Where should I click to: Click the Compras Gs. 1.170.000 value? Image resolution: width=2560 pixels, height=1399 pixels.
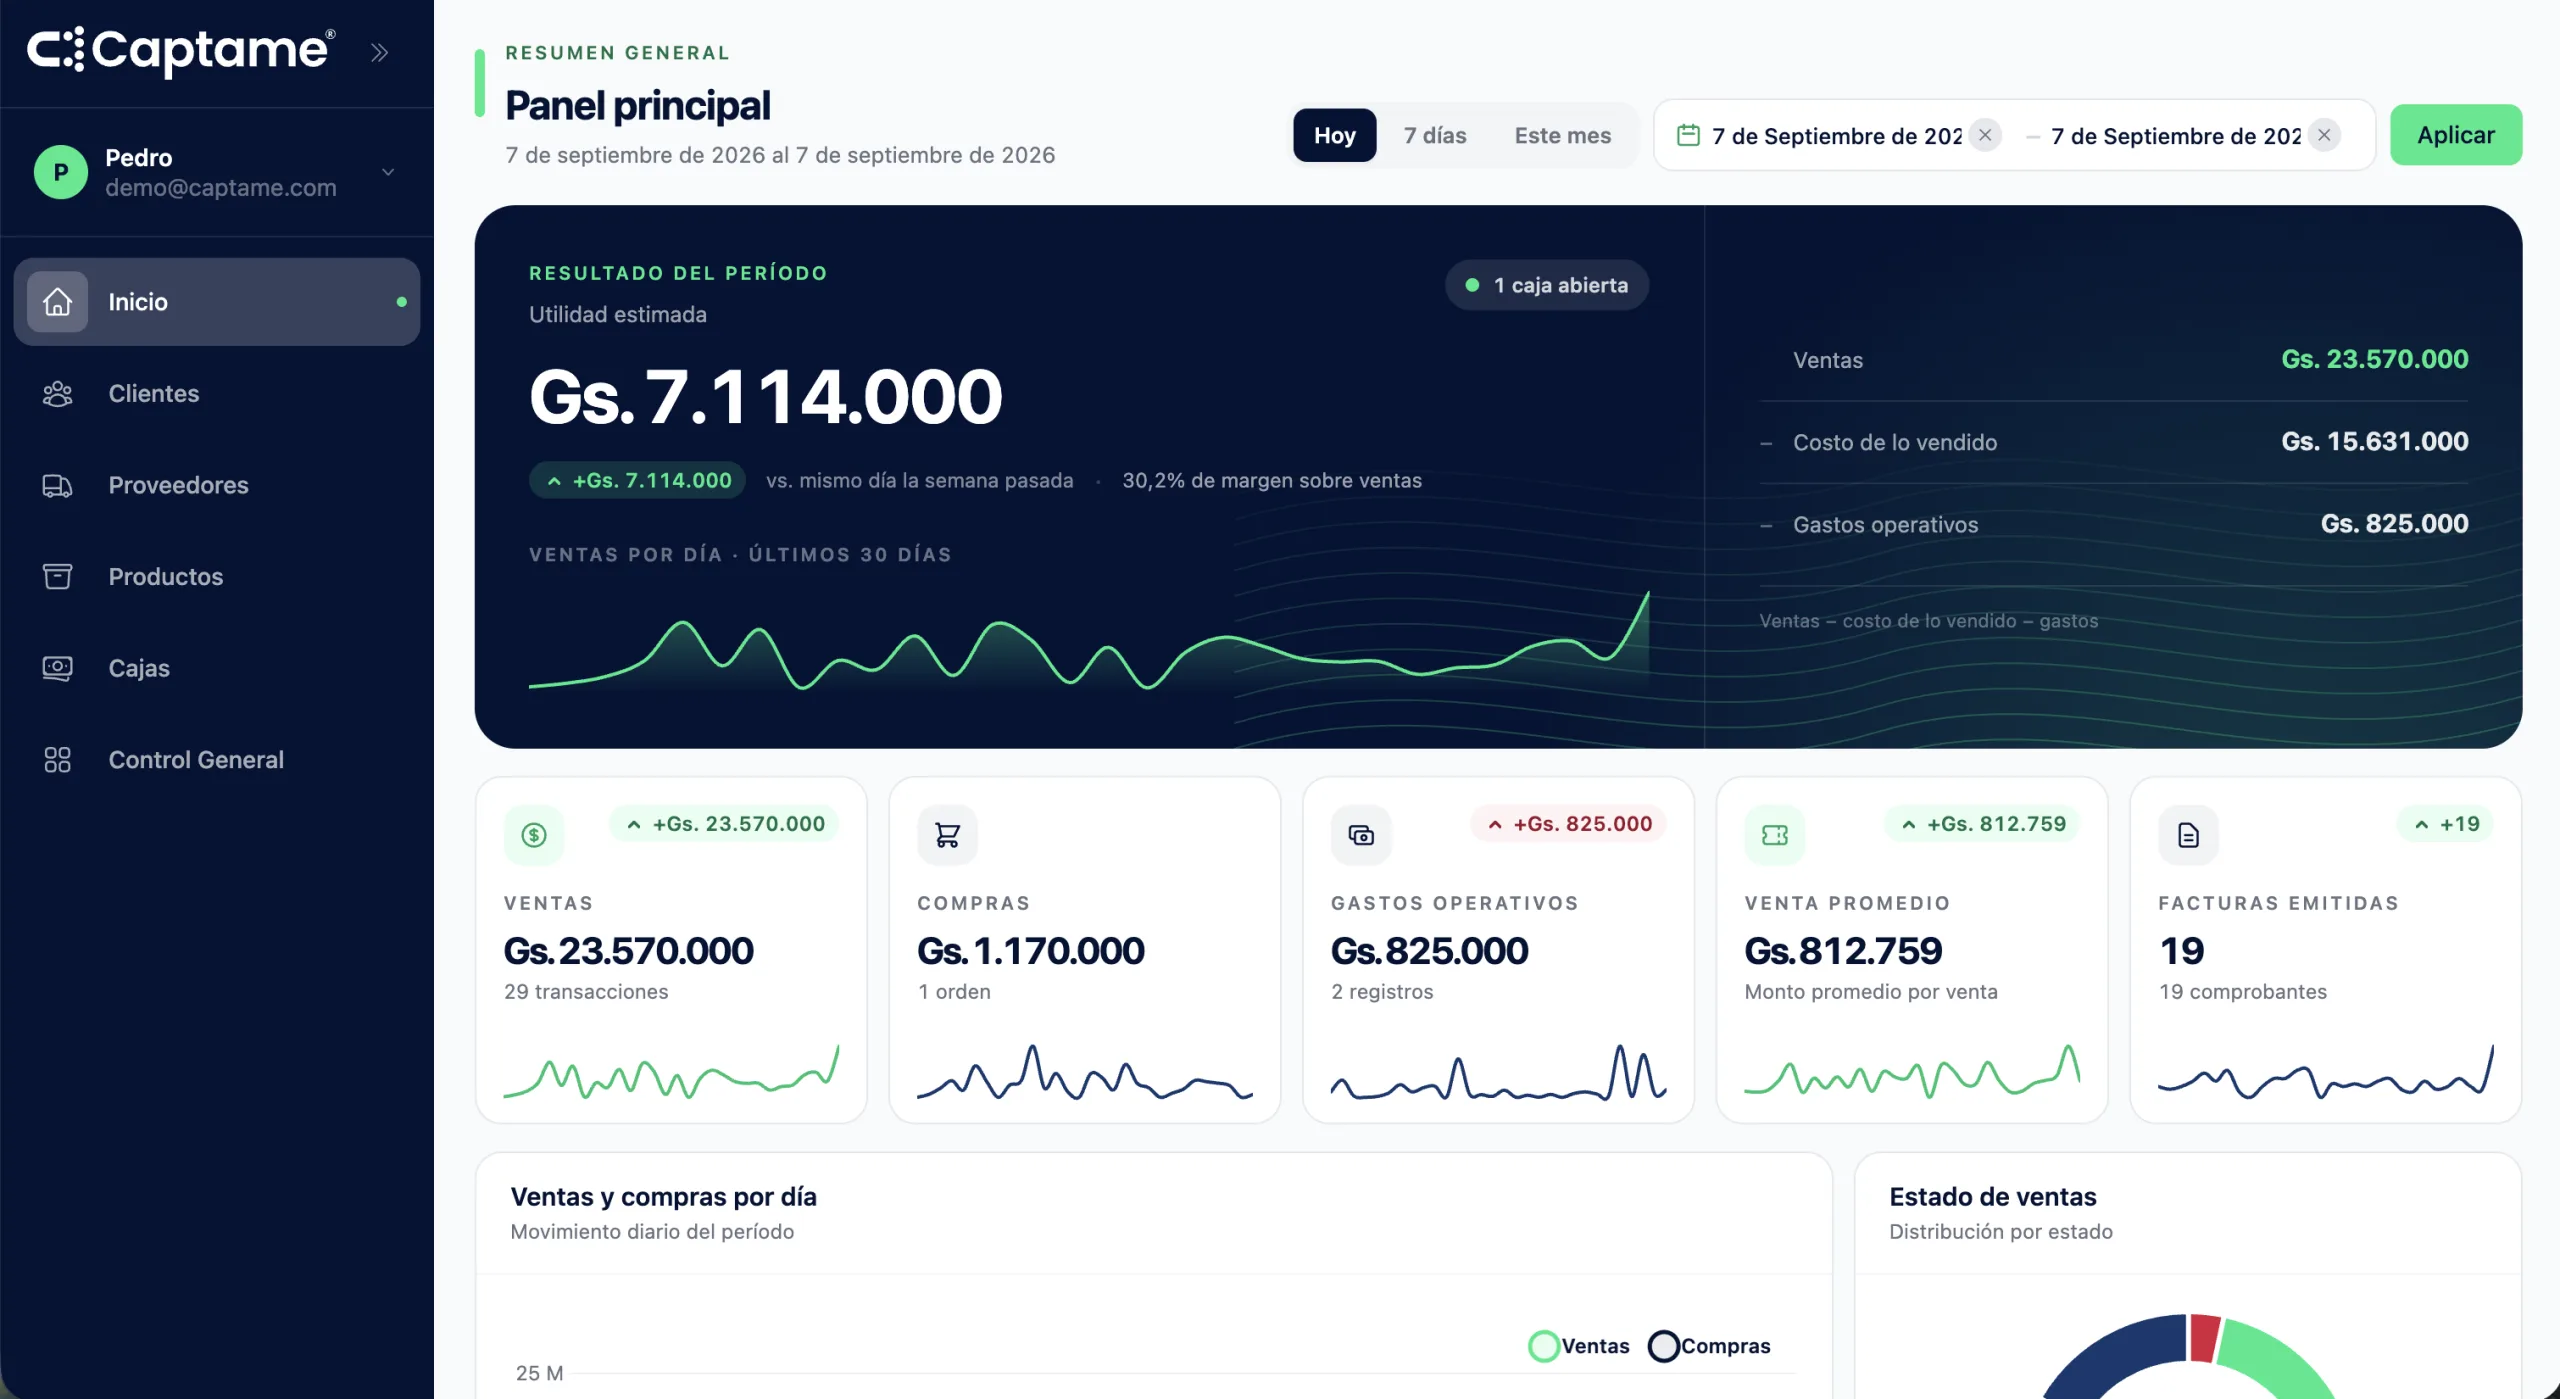1030,951
